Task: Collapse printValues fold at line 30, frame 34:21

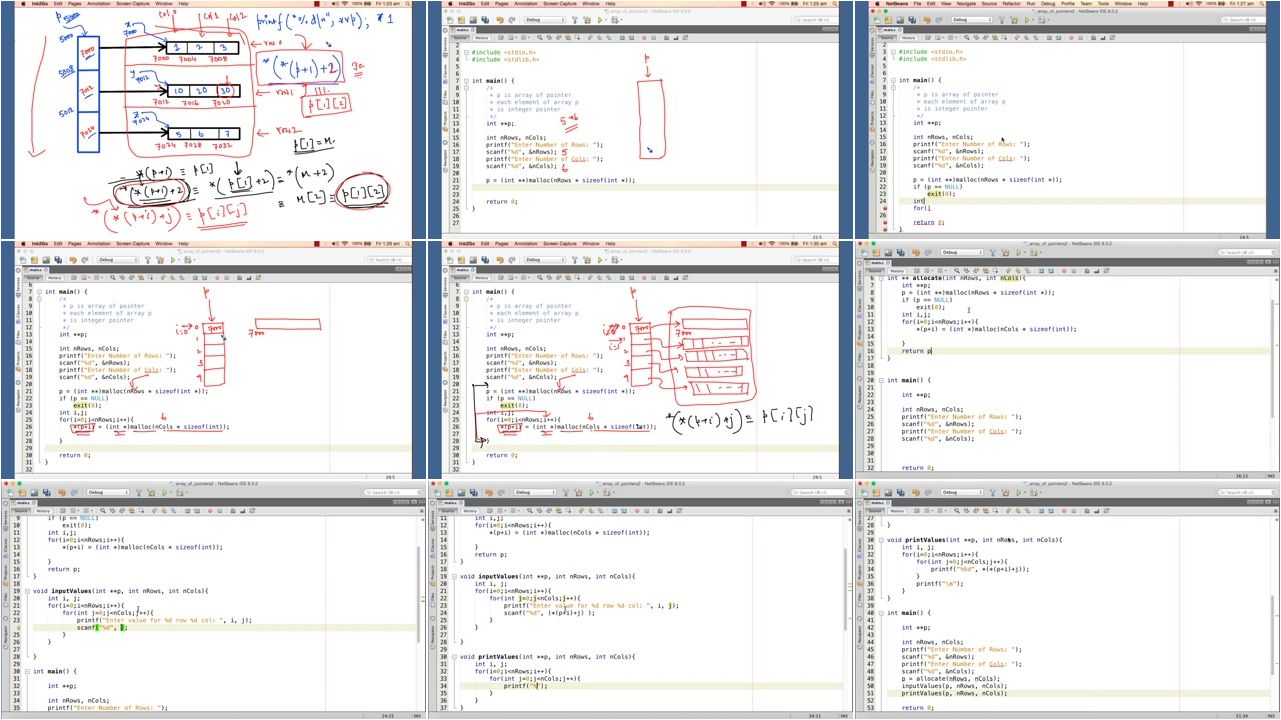Action: pyautogui.click(x=454, y=657)
